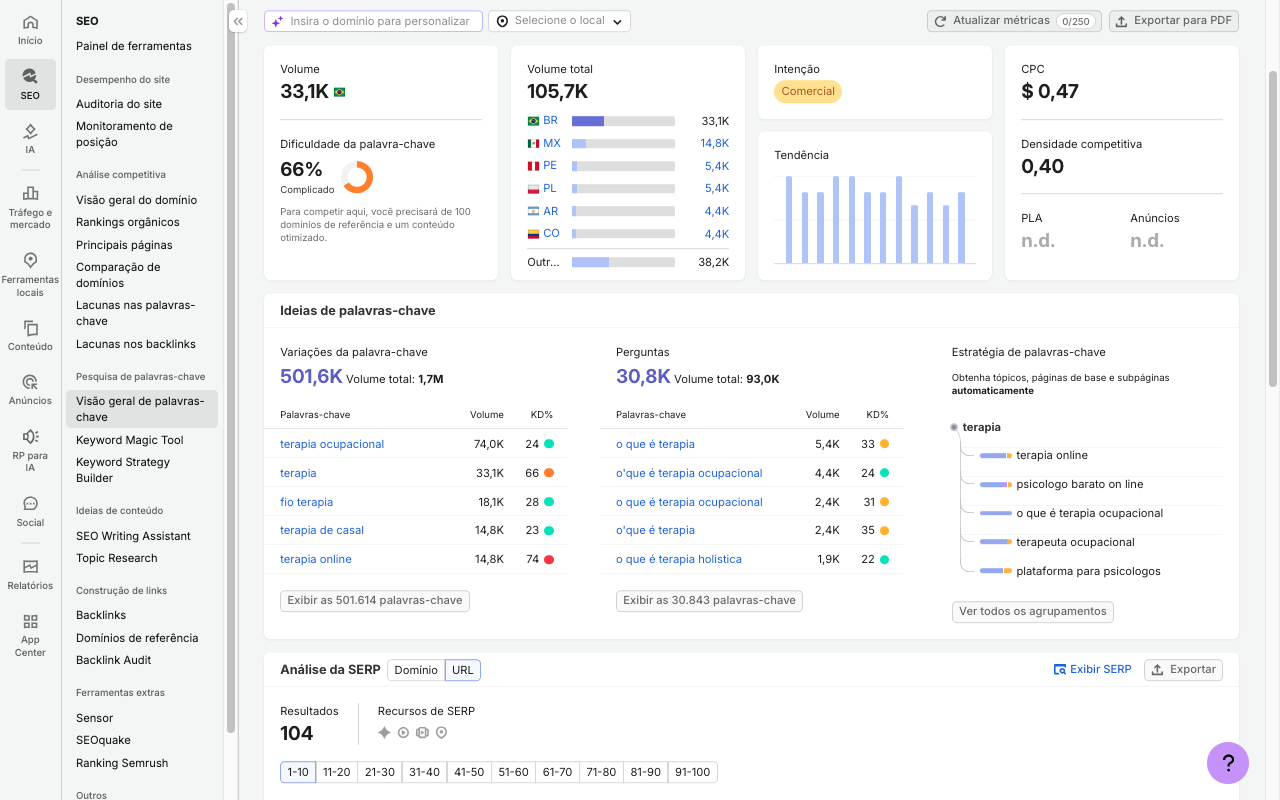The height and width of the screenshot is (800, 1280).
Task: Open the Selecione o local dropdown
Action: [x=559, y=21]
